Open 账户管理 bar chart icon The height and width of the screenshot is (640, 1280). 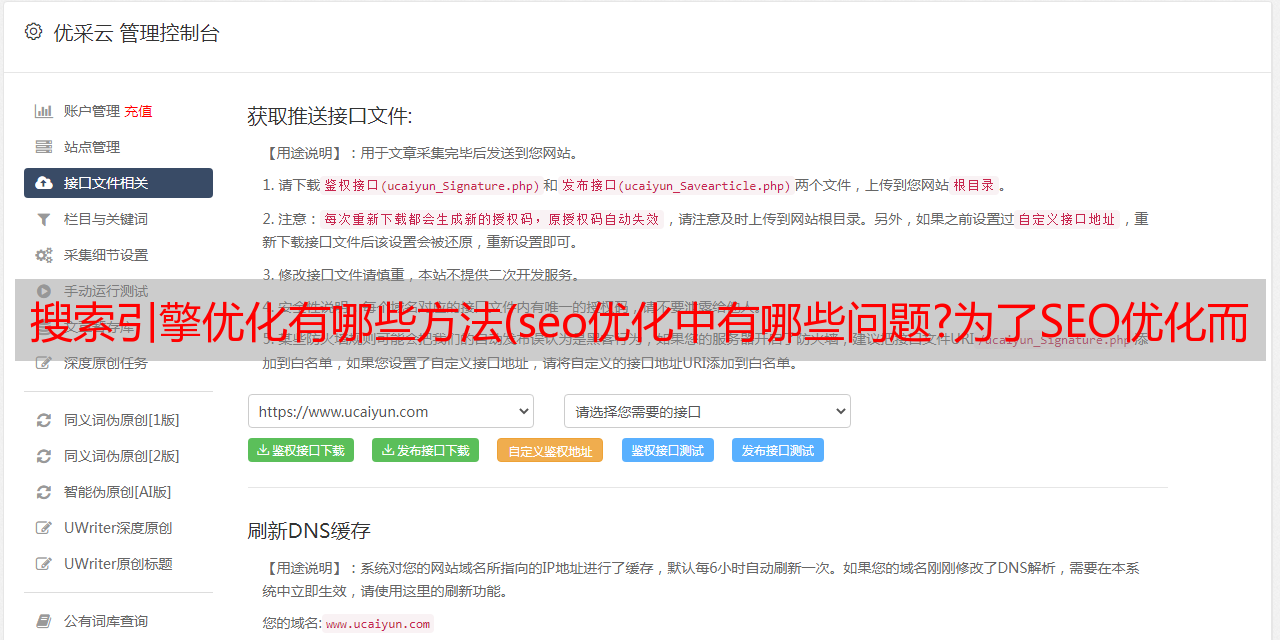[44, 111]
